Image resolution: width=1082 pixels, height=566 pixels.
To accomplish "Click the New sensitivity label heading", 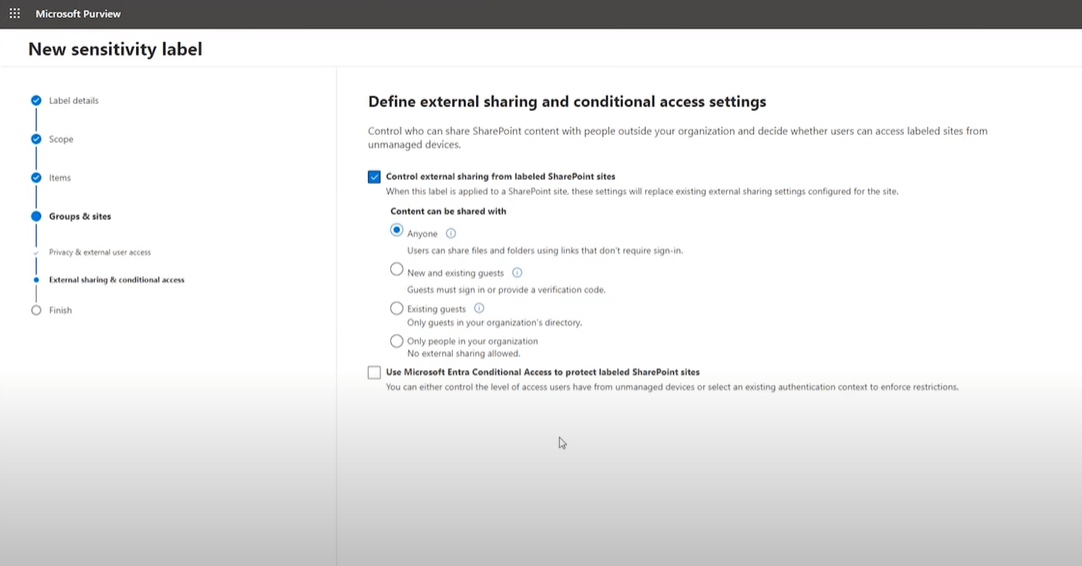I will click(x=115, y=49).
